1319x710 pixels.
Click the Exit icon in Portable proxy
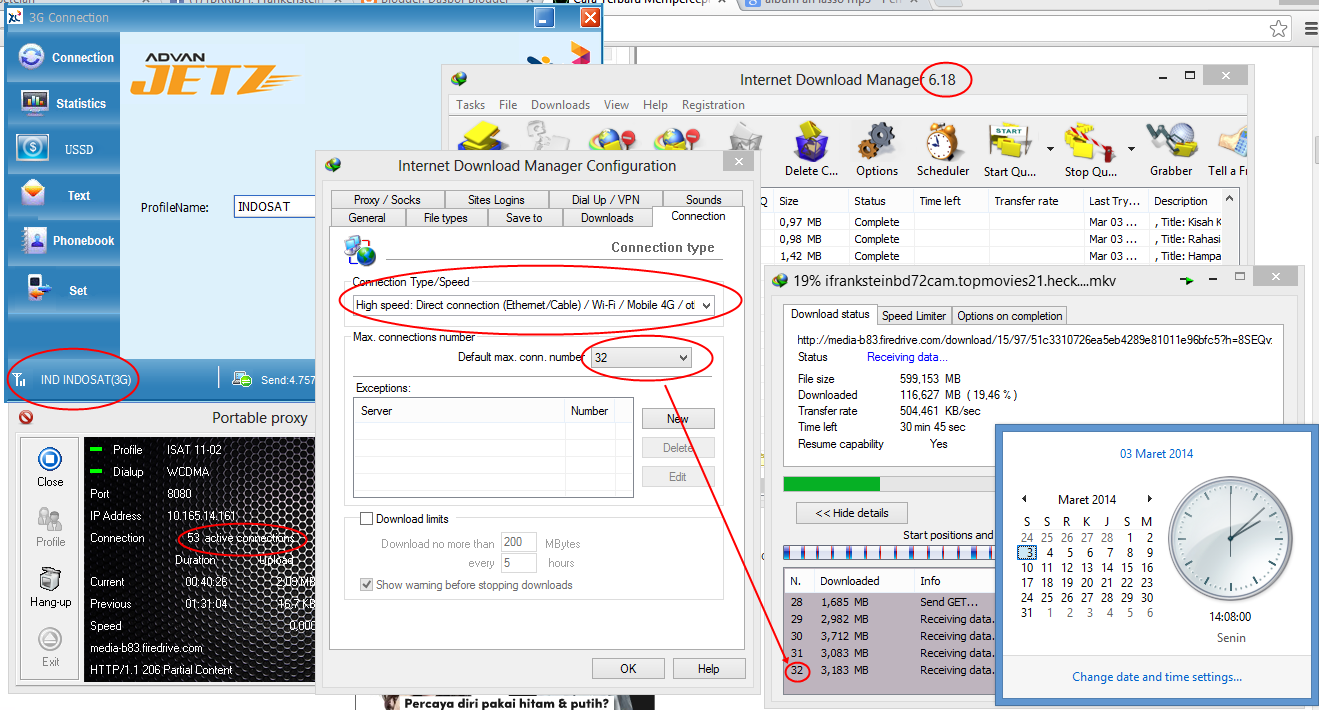click(50, 648)
